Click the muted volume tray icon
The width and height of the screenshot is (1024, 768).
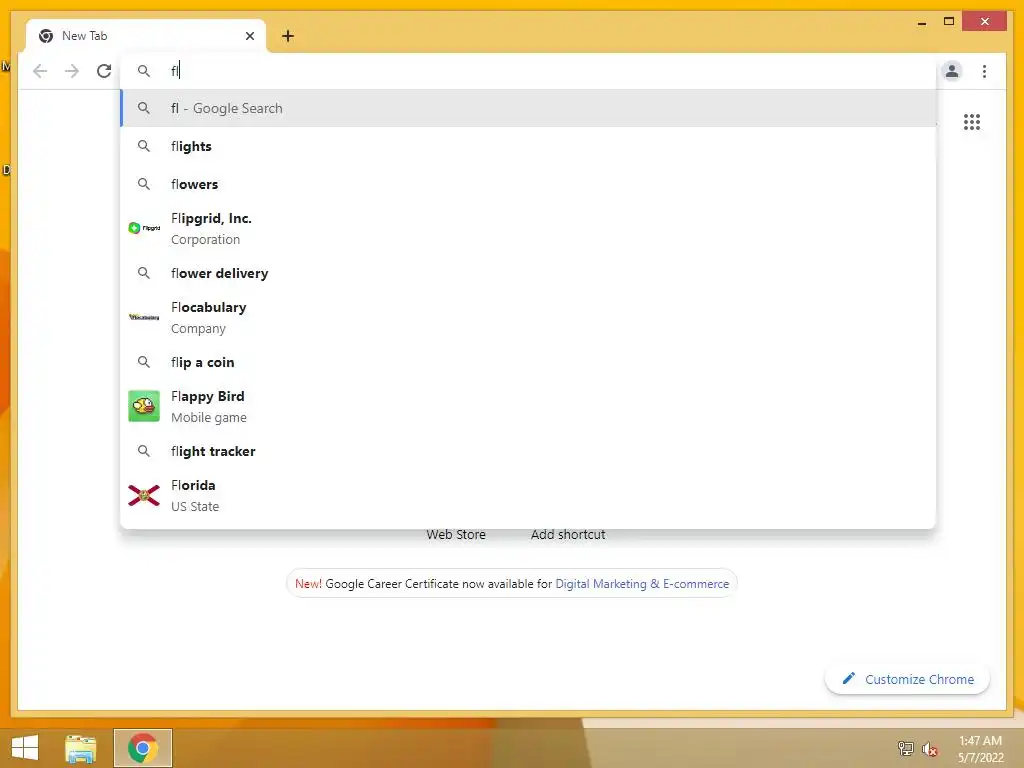[930, 749]
